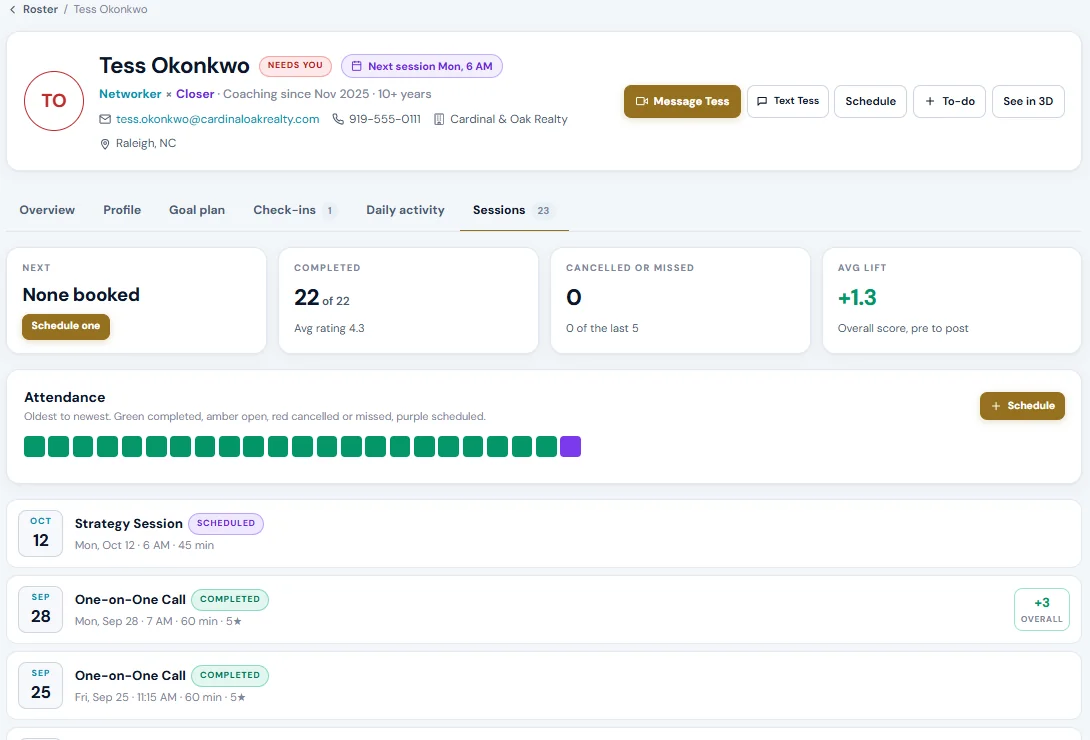Click the first green attendance square
Viewport: 1090px width, 740px height.
34,447
